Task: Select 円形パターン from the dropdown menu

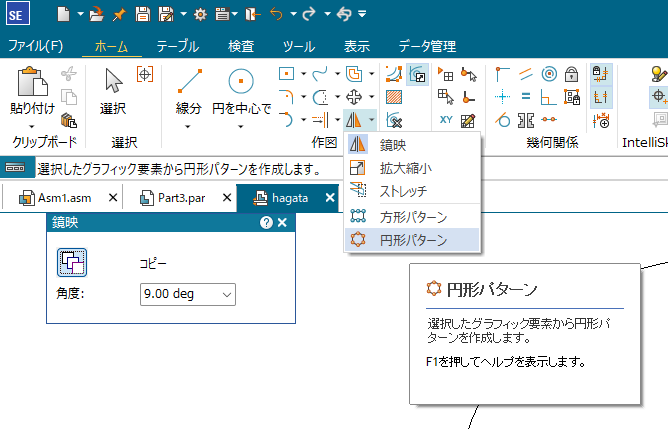Action: click(412, 240)
